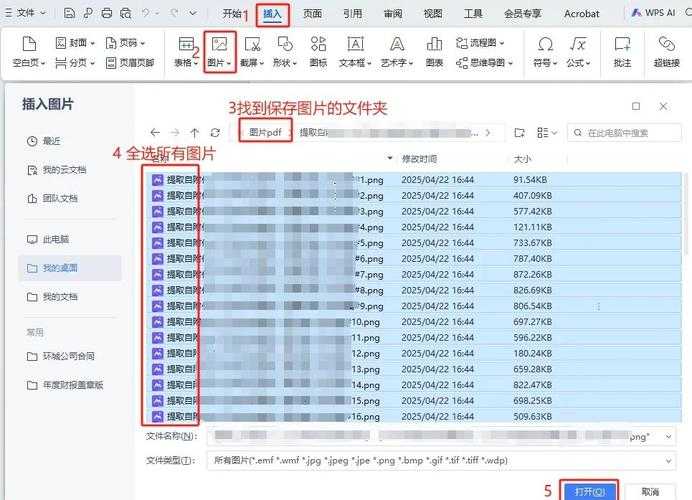Image resolution: width=692 pixels, height=500 pixels.
Task: Open the 流程图 flowchart dropdown
Action: 480,43
